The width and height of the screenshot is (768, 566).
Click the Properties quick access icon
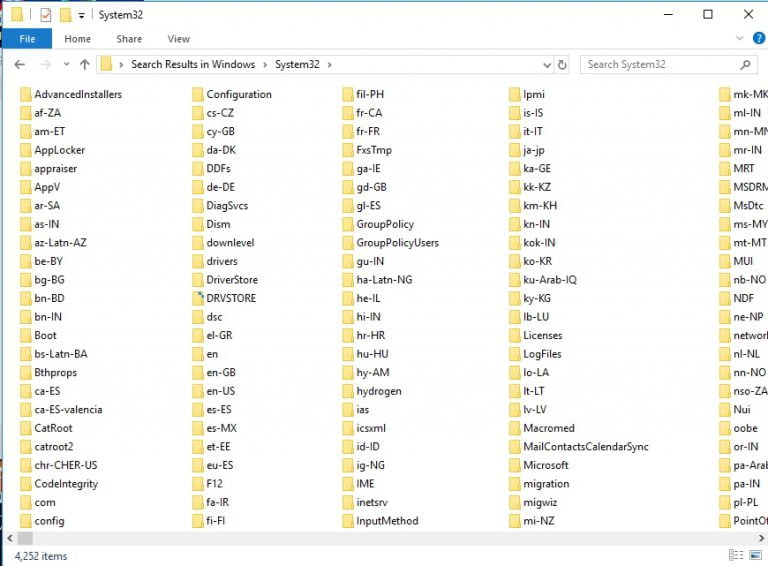(46, 15)
